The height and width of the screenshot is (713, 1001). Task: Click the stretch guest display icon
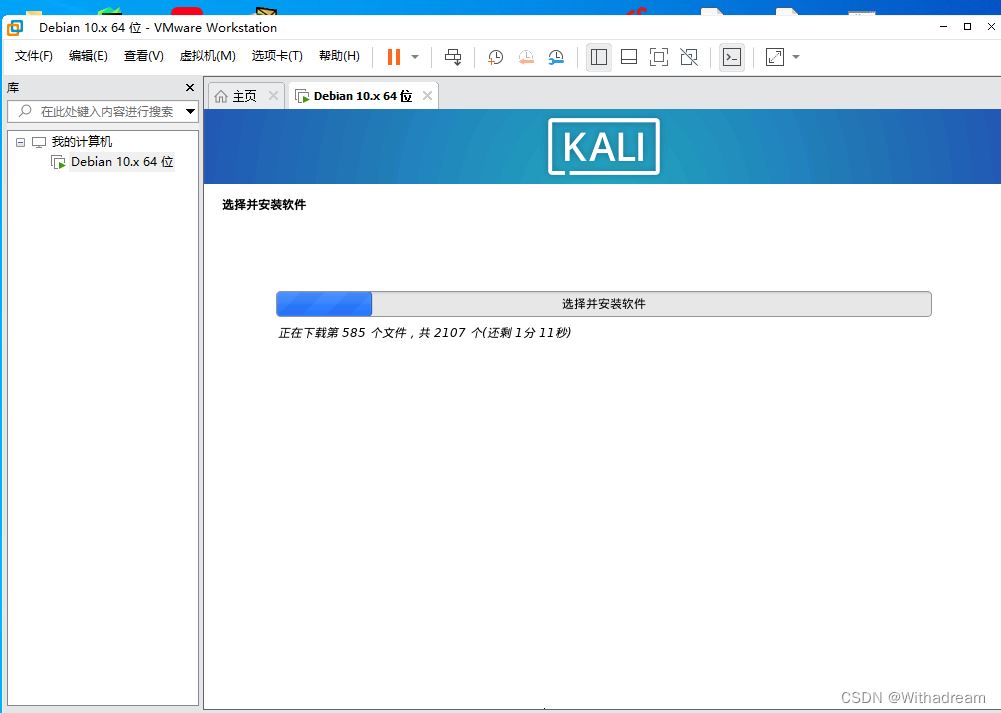pos(774,57)
